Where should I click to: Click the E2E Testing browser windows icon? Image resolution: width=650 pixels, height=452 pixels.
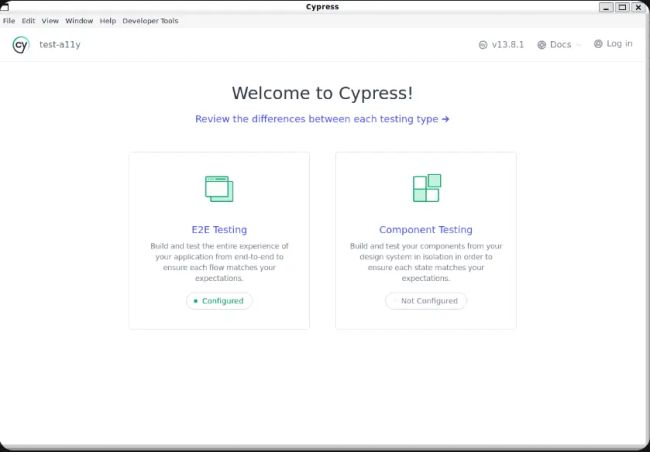coord(219,189)
